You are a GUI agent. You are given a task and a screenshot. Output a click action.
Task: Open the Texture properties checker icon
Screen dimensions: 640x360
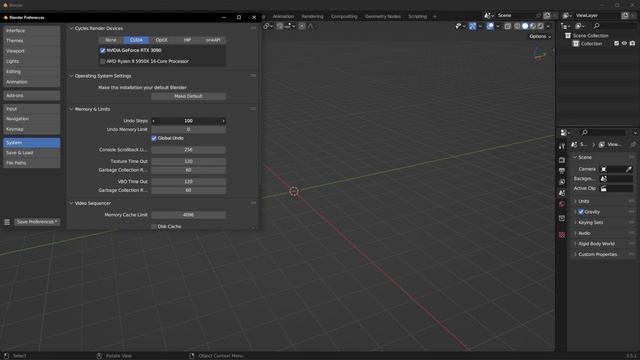(562, 235)
